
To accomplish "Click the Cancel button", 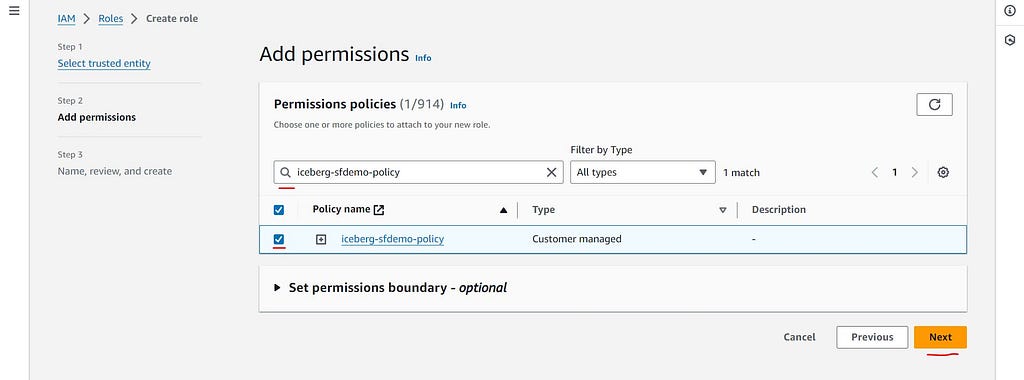I will (x=799, y=337).
